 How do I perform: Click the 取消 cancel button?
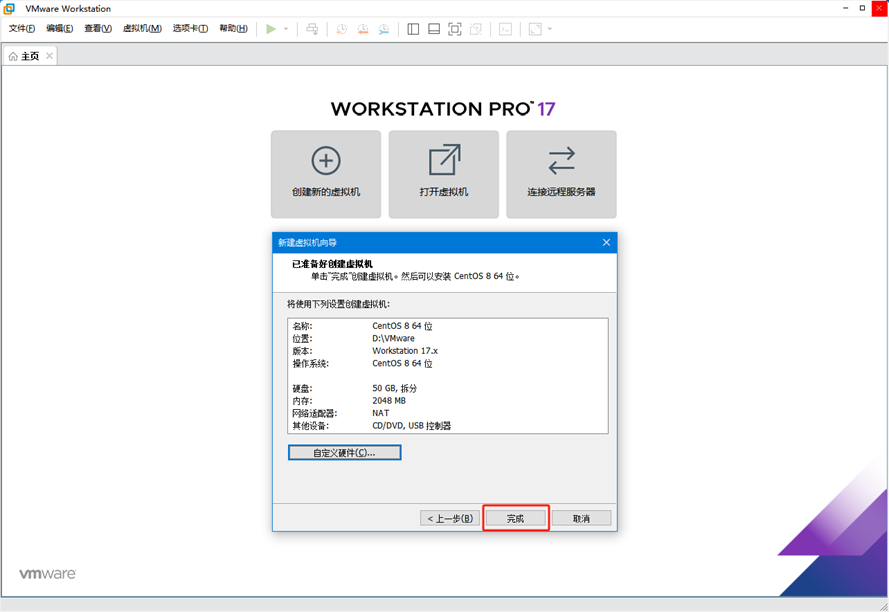click(582, 518)
